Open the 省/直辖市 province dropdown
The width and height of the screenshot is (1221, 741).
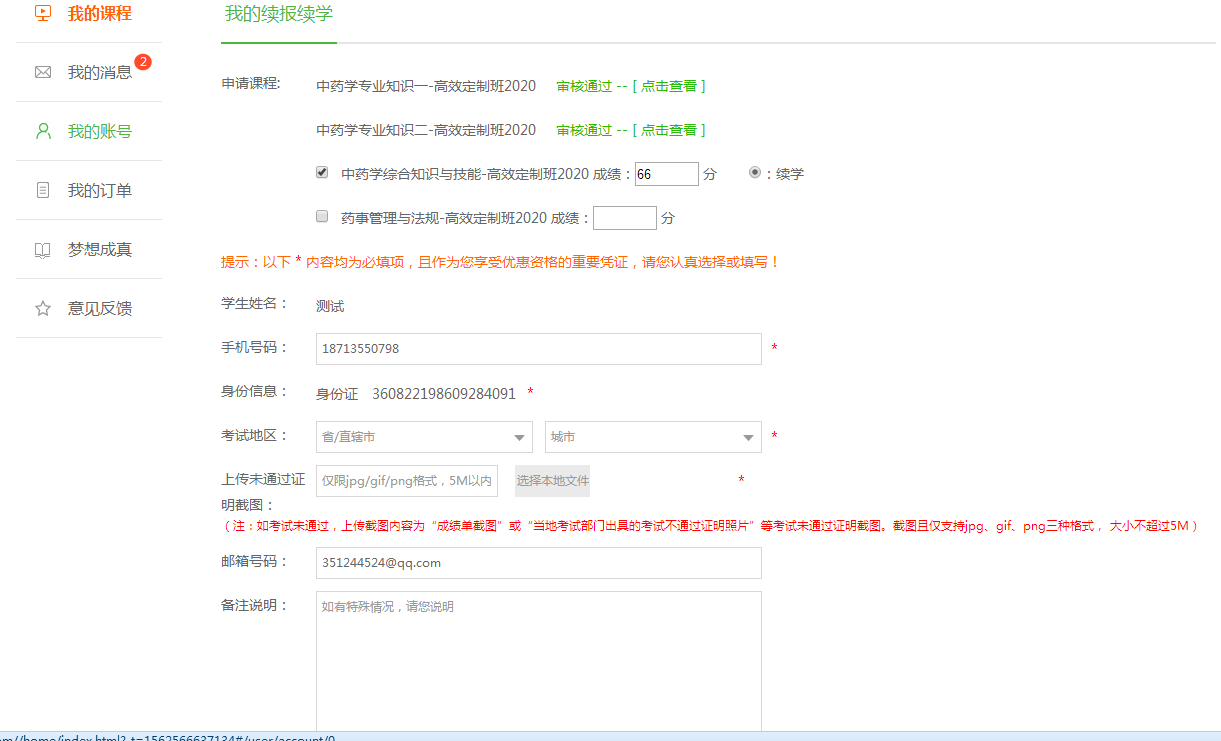pyautogui.click(x=424, y=437)
